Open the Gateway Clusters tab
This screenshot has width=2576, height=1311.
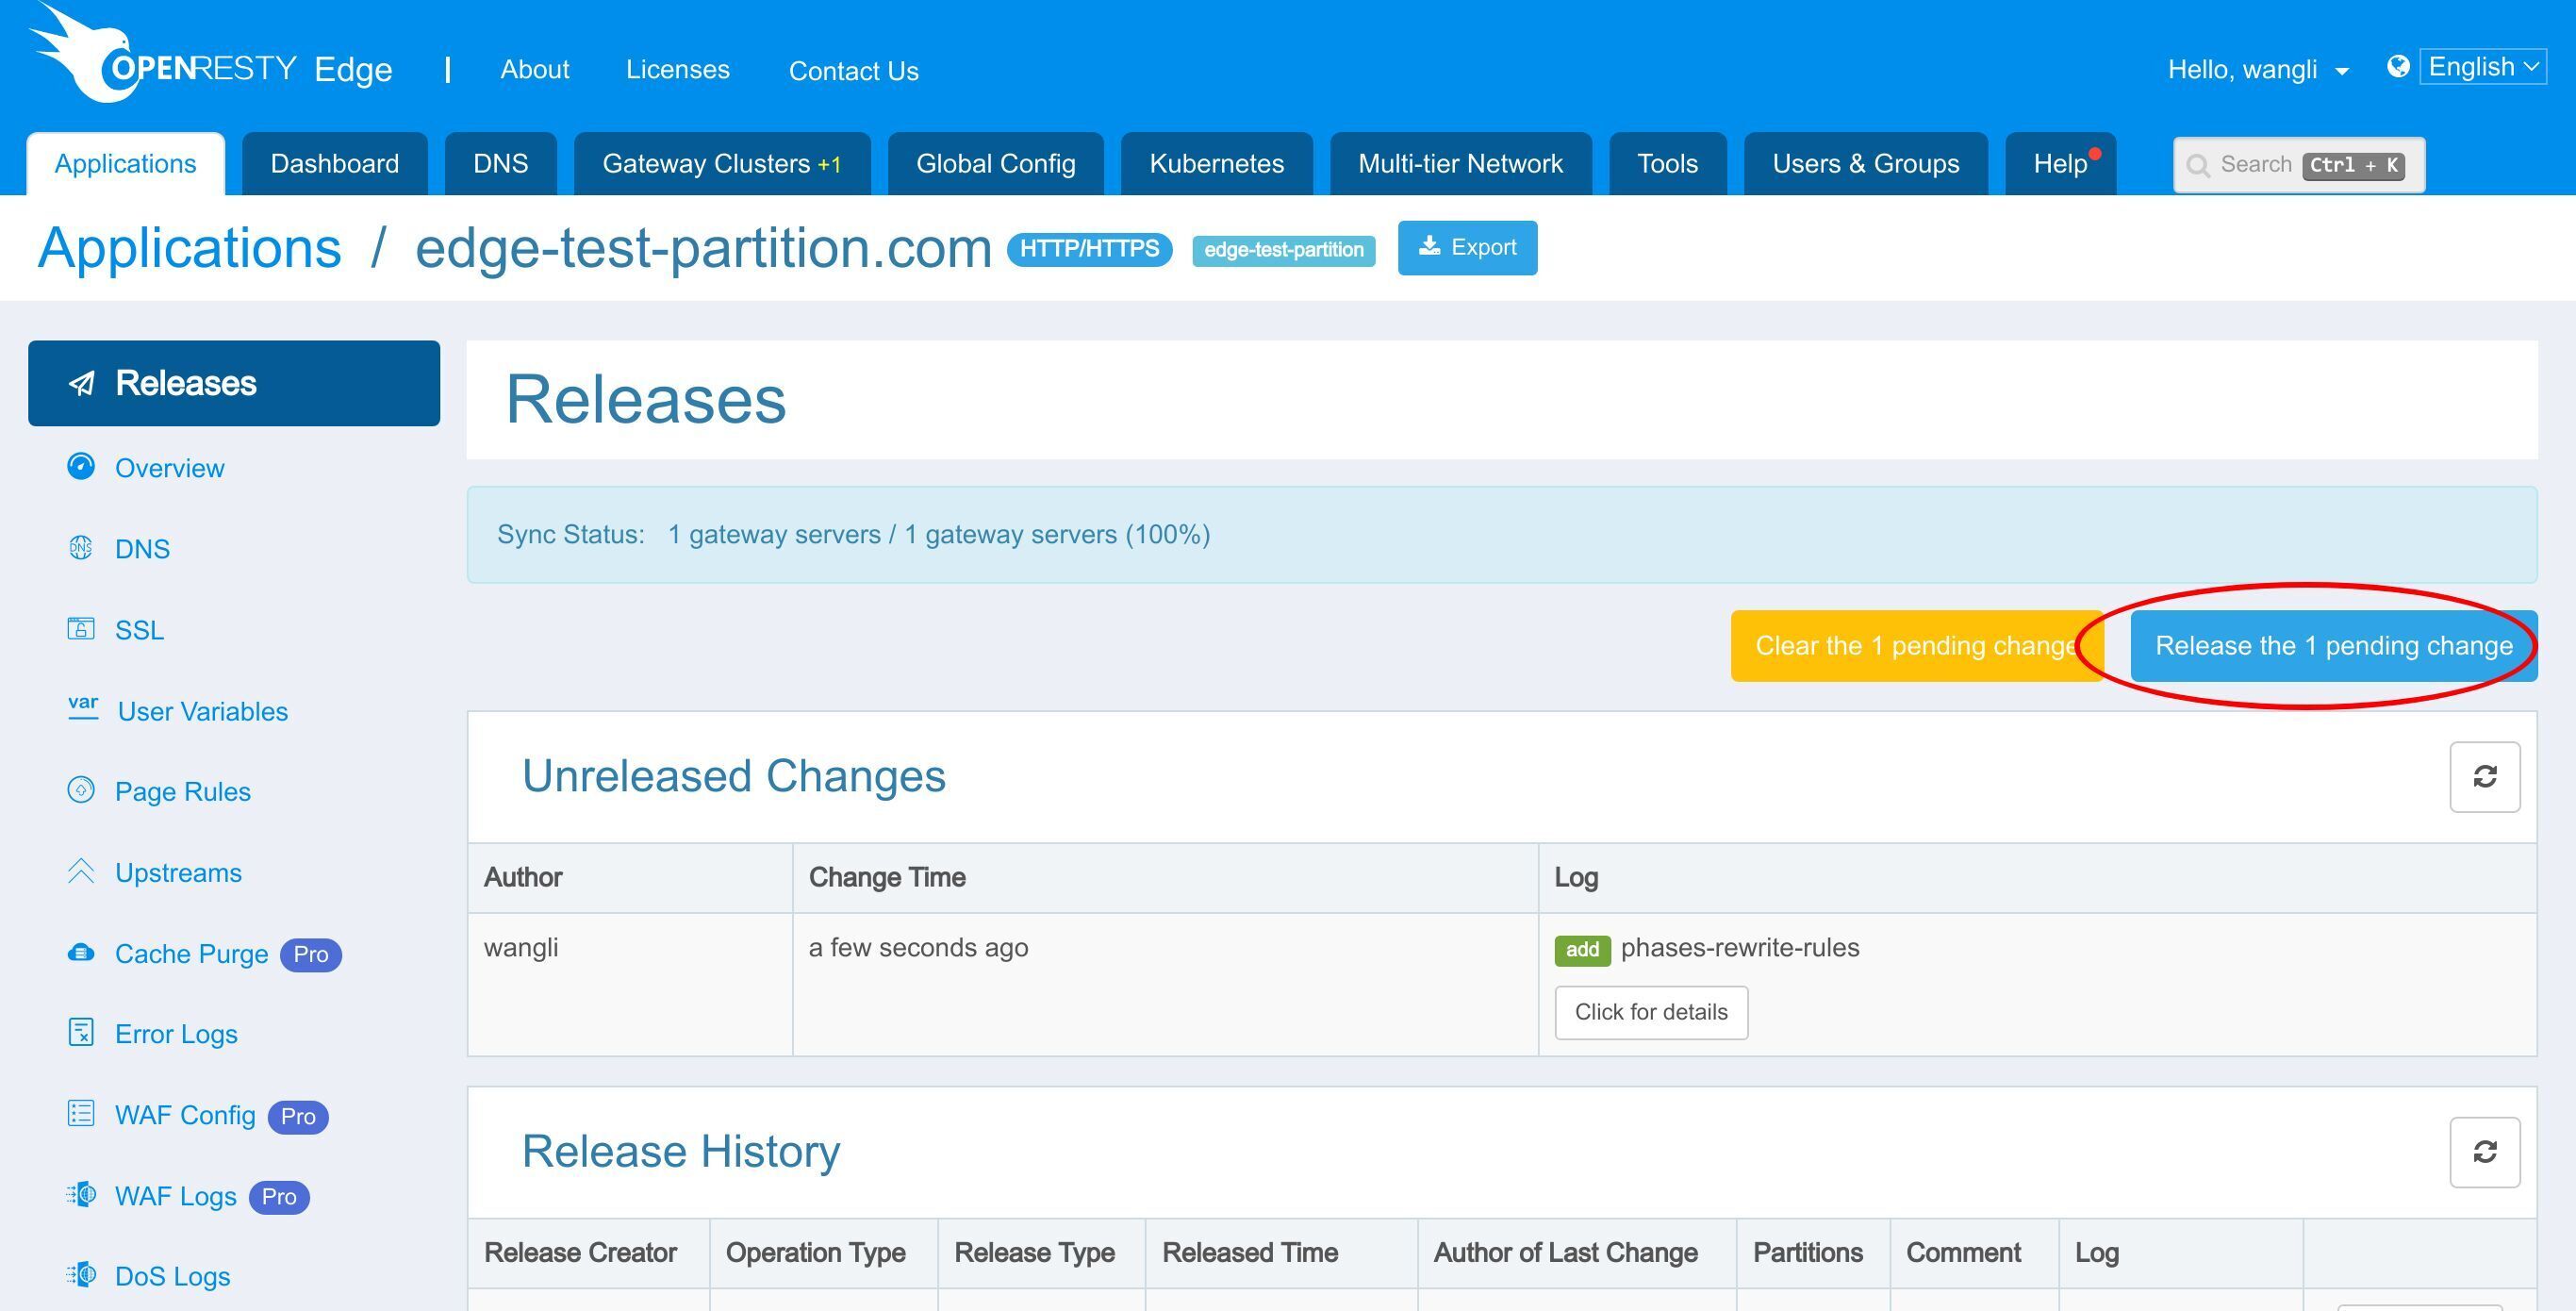coord(722,164)
